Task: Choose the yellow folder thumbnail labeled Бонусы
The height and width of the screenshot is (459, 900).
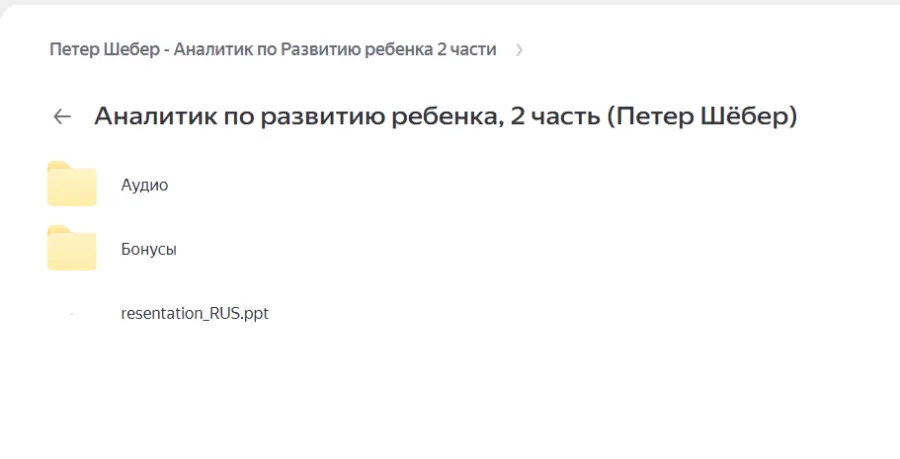Action: [72, 248]
